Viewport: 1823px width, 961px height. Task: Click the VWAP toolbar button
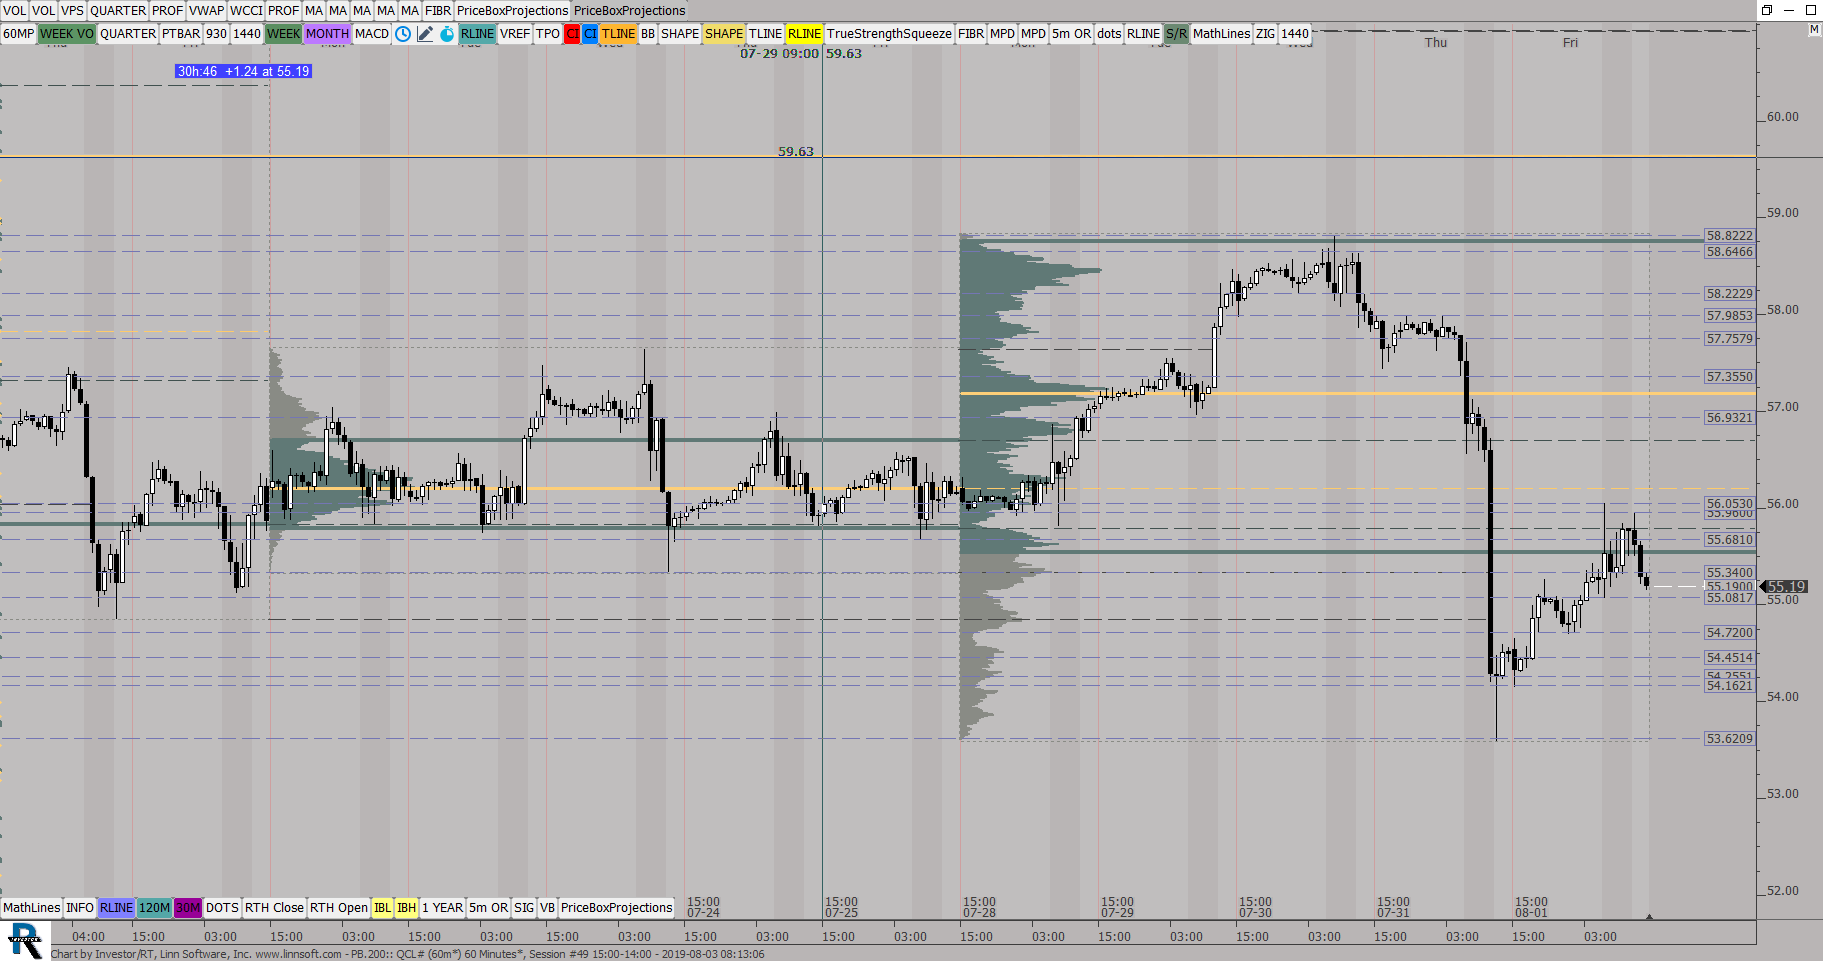click(207, 11)
